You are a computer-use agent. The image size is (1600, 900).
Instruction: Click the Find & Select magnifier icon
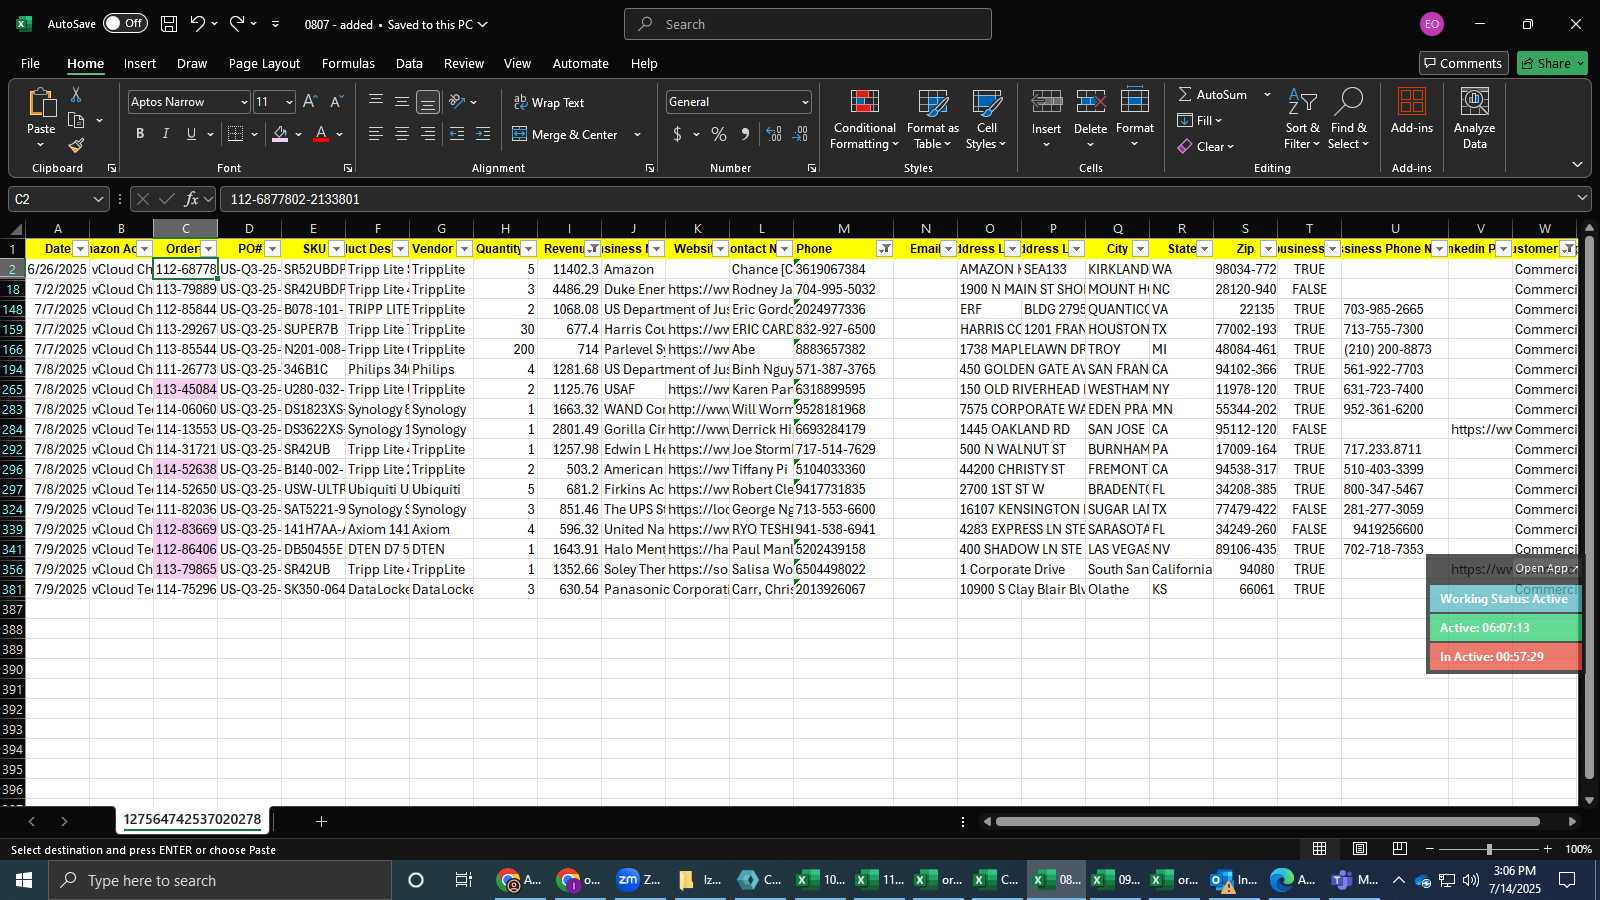click(x=1349, y=102)
